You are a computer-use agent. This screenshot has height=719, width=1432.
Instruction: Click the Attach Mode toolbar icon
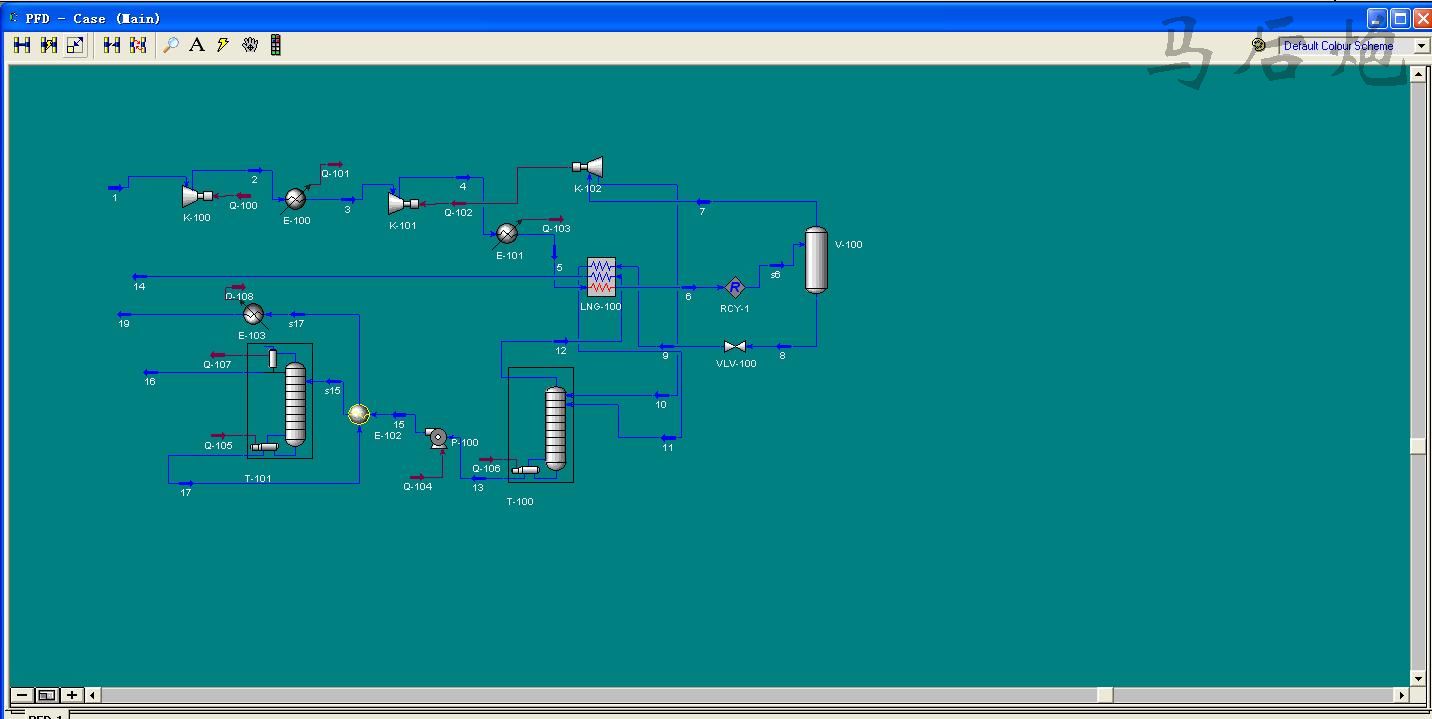(22, 45)
